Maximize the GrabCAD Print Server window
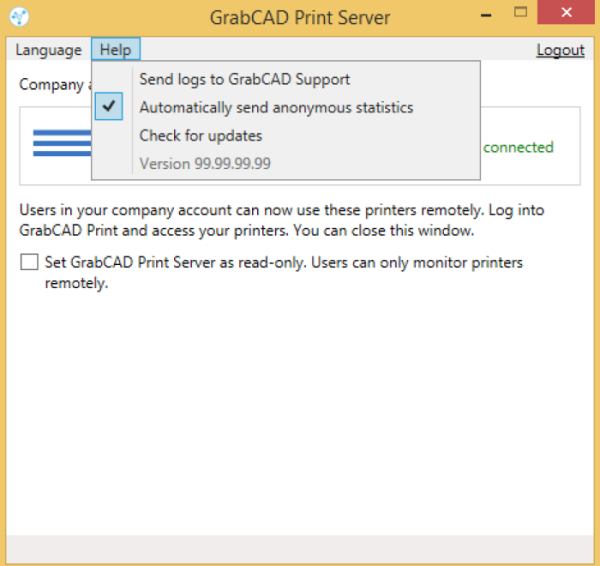This screenshot has width=600, height=566. tap(520, 13)
